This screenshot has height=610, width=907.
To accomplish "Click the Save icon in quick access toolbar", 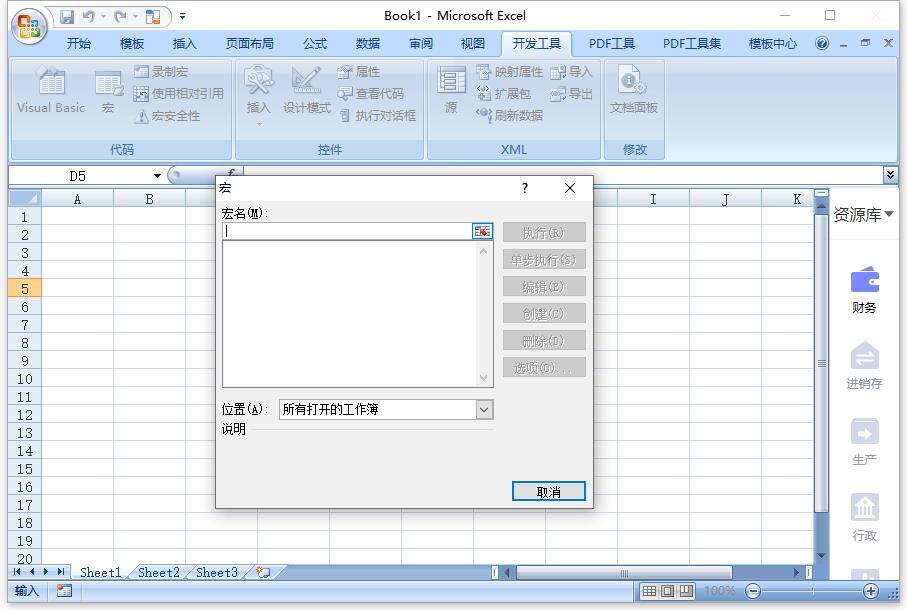I will tap(67, 17).
